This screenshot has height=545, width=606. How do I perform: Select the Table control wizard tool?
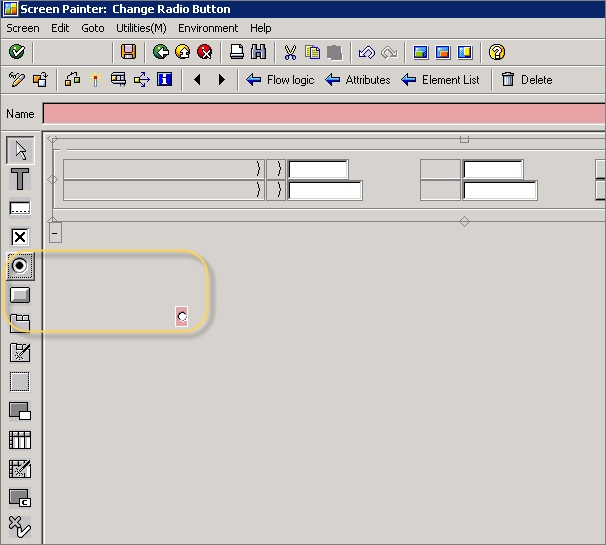pos(20,469)
